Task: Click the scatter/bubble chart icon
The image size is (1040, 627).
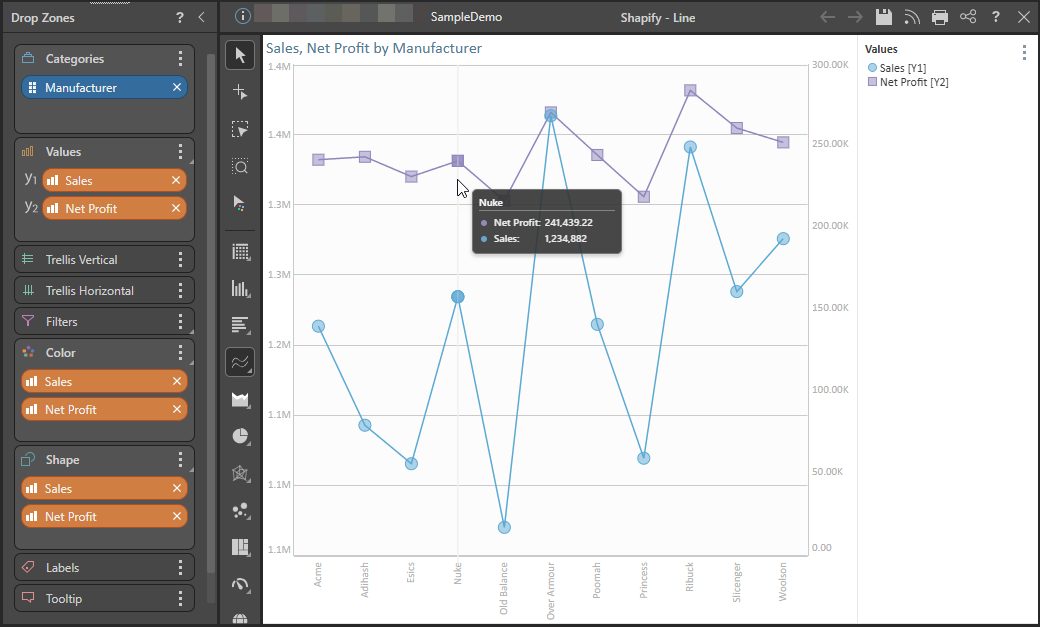Action: point(240,510)
